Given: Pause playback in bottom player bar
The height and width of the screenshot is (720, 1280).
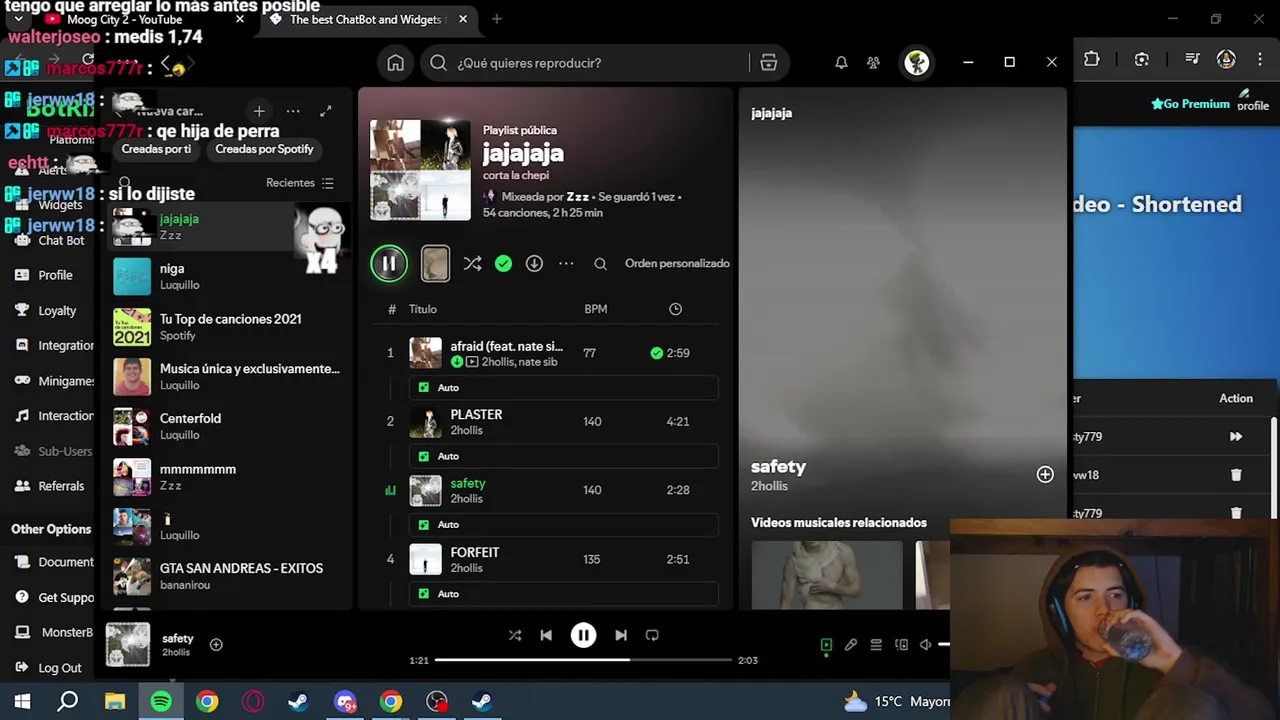Looking at the screenshot, I should coord(583,635).
